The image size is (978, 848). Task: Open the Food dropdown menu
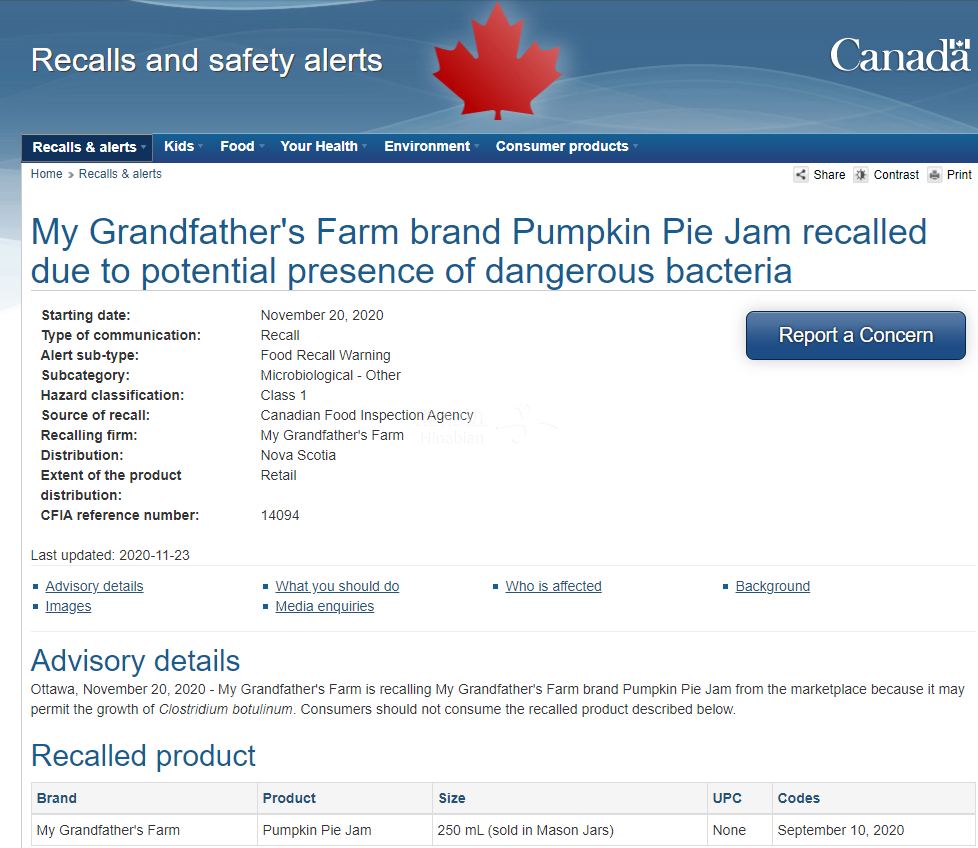[240, 146]
